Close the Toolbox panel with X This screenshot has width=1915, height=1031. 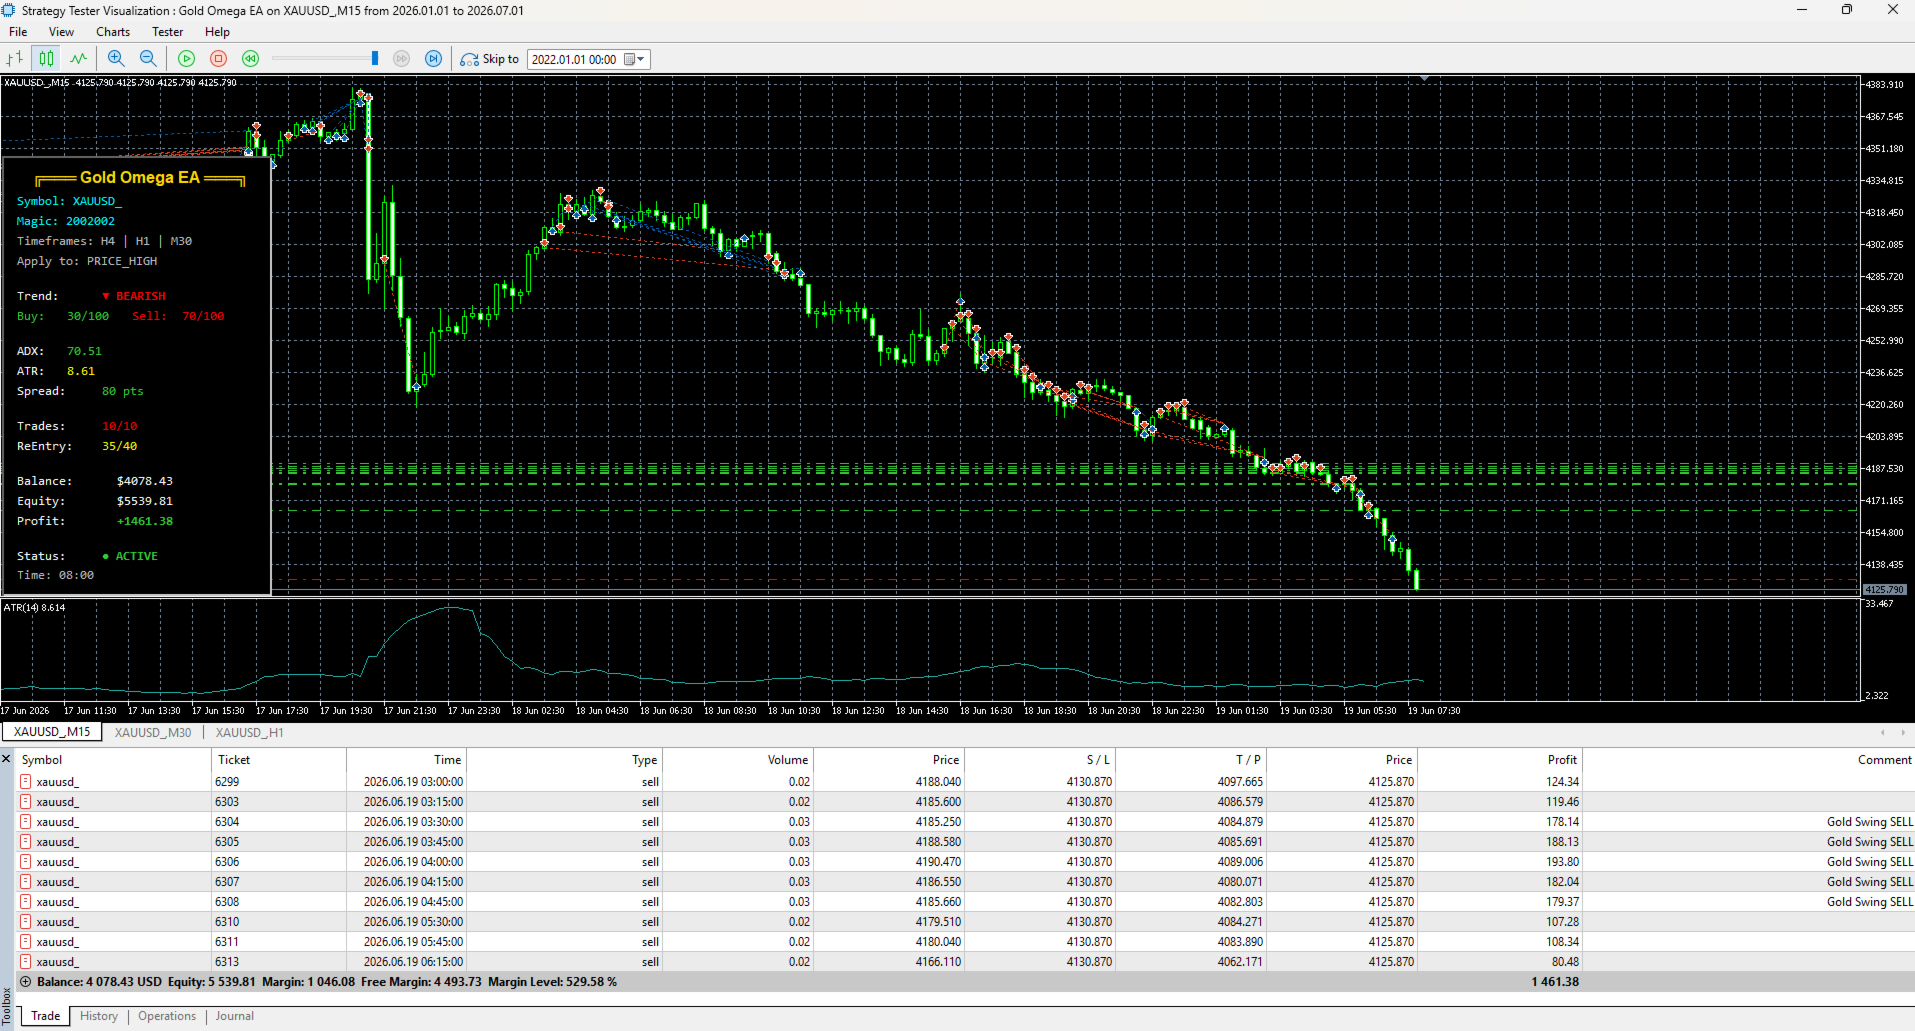[6, 759]
